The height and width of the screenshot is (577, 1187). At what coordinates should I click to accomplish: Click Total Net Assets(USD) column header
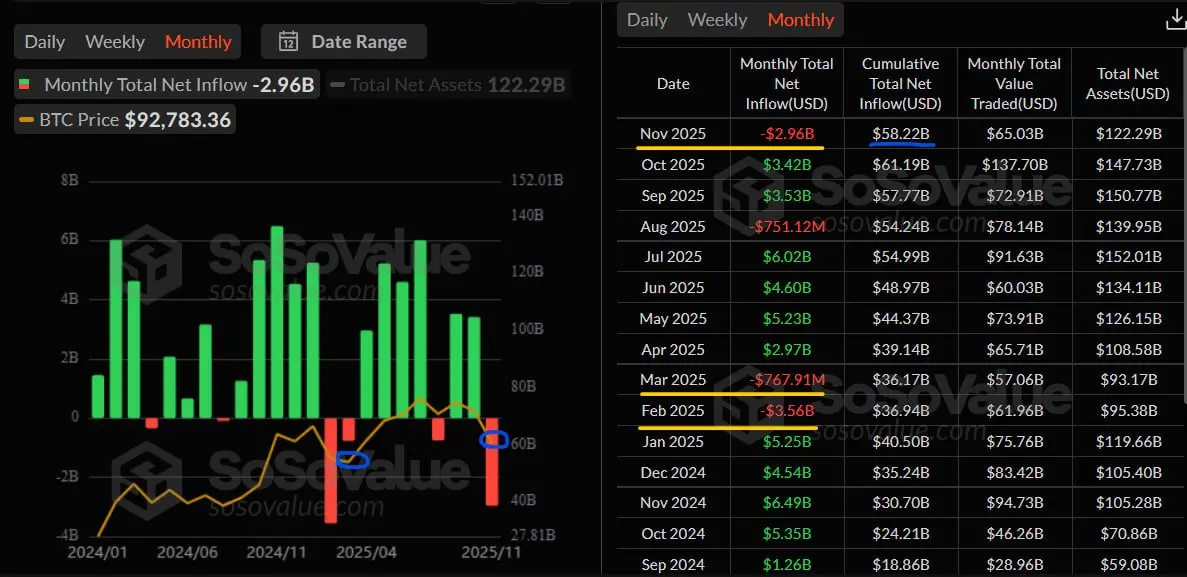(x=1128, y=83)
